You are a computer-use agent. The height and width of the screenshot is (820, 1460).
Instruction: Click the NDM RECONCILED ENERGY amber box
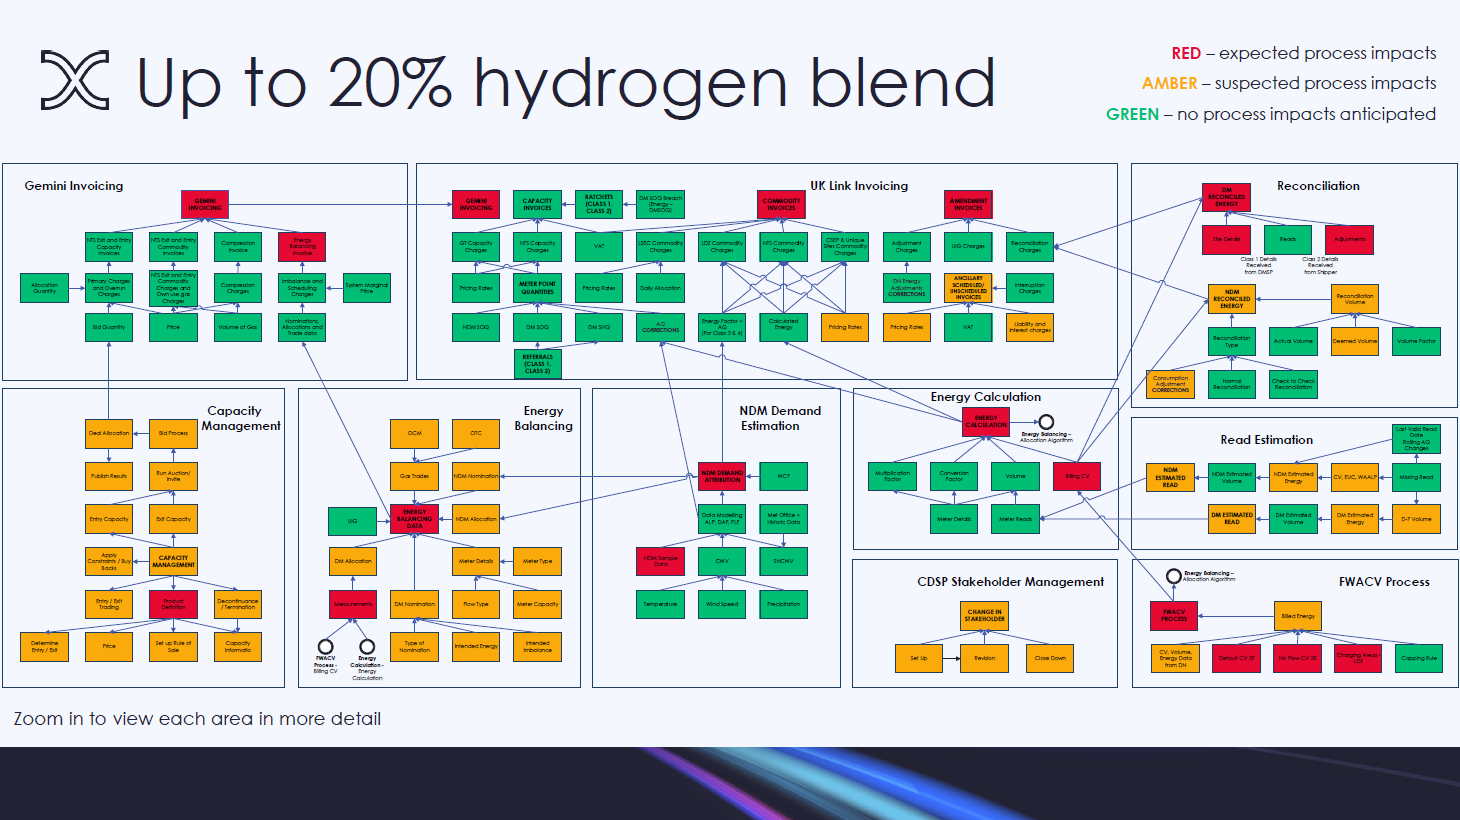tap(1232, 299)
